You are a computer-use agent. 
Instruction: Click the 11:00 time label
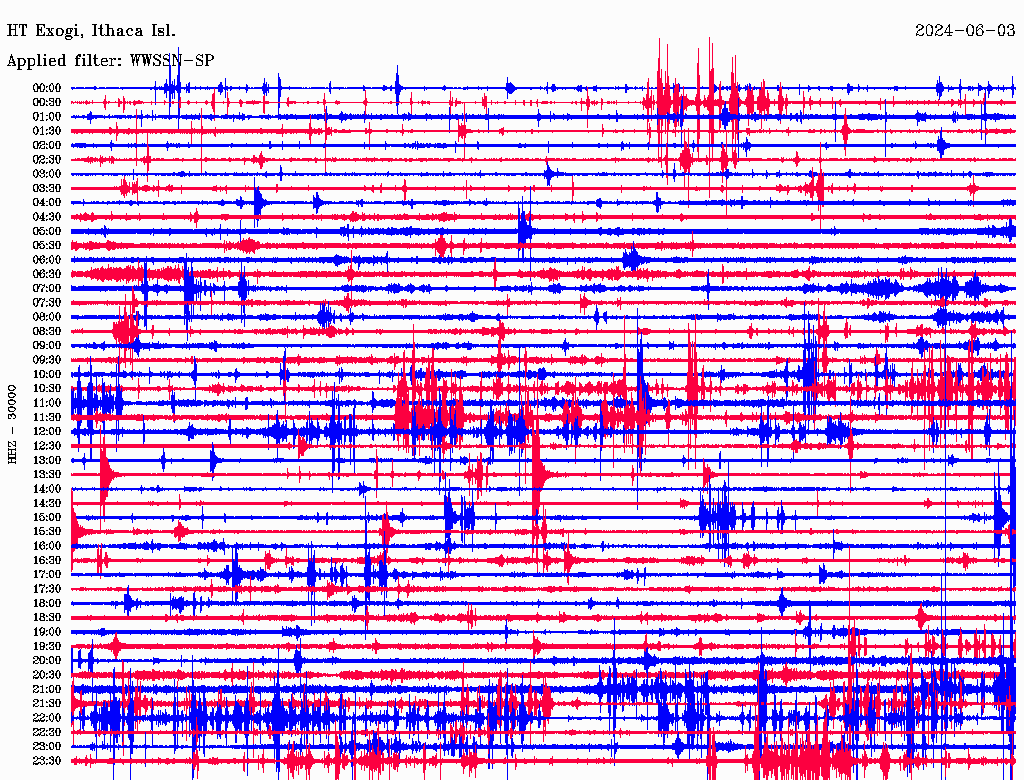coord(47,403)
